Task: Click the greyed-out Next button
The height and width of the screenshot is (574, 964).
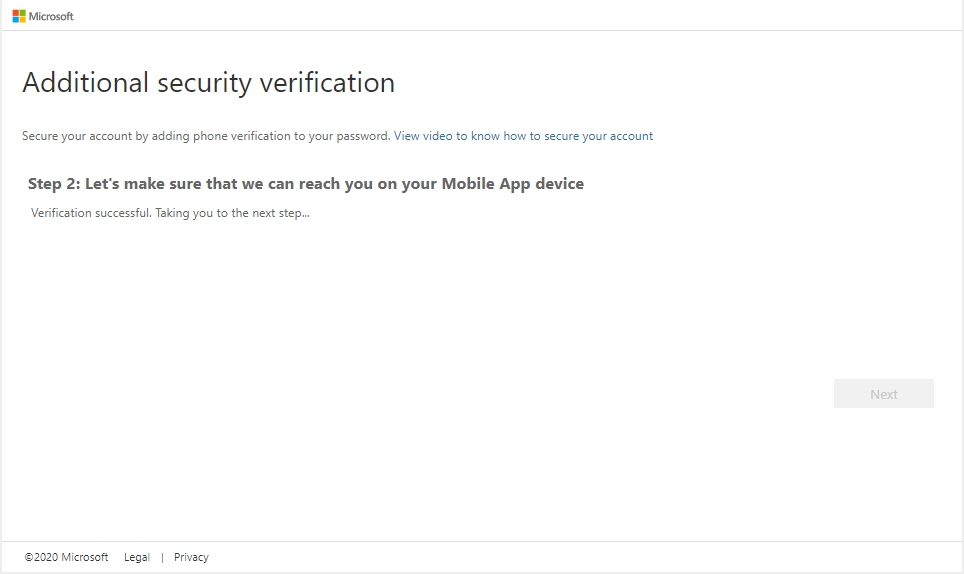Action: click(x=883, y=394)
